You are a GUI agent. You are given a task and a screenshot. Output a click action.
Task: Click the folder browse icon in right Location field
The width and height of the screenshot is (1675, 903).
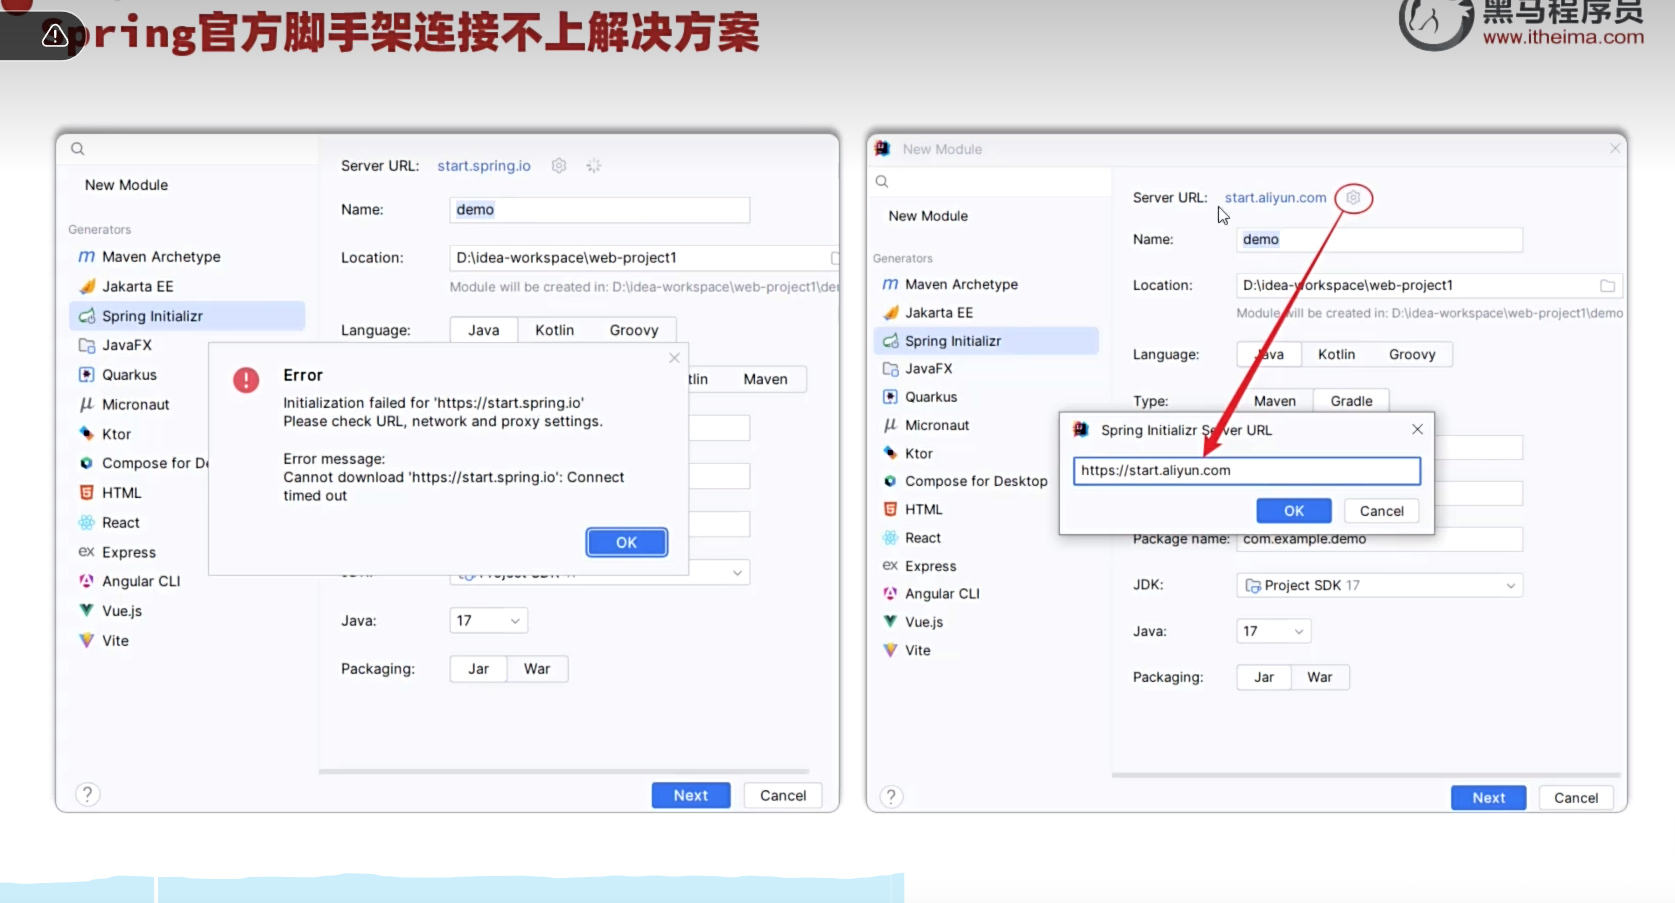1607,286
